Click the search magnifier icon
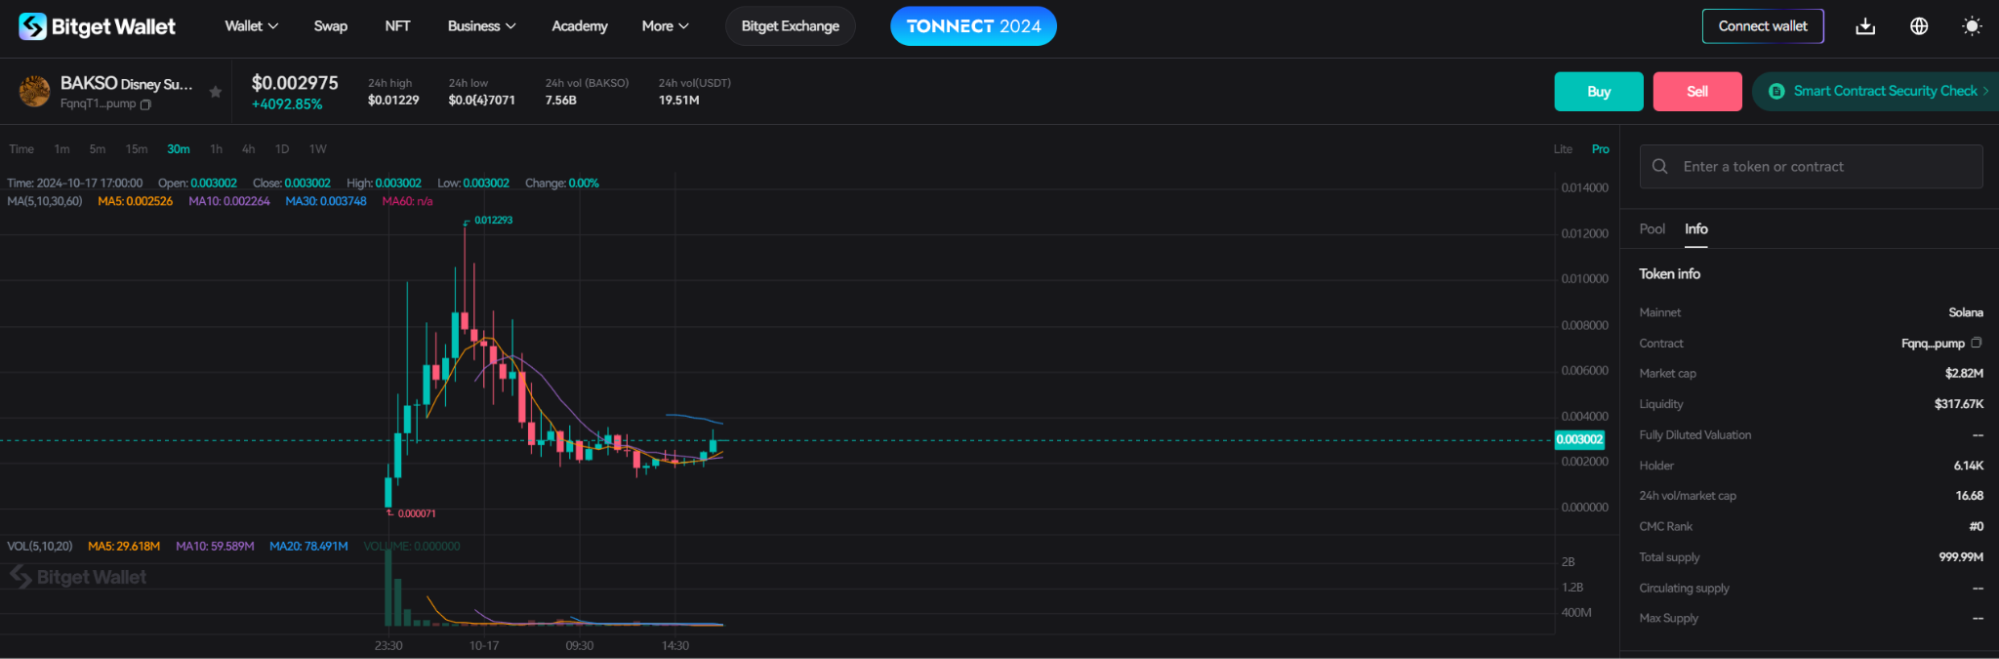Viewport: 1999px width, 659px height. (1660, 166)
